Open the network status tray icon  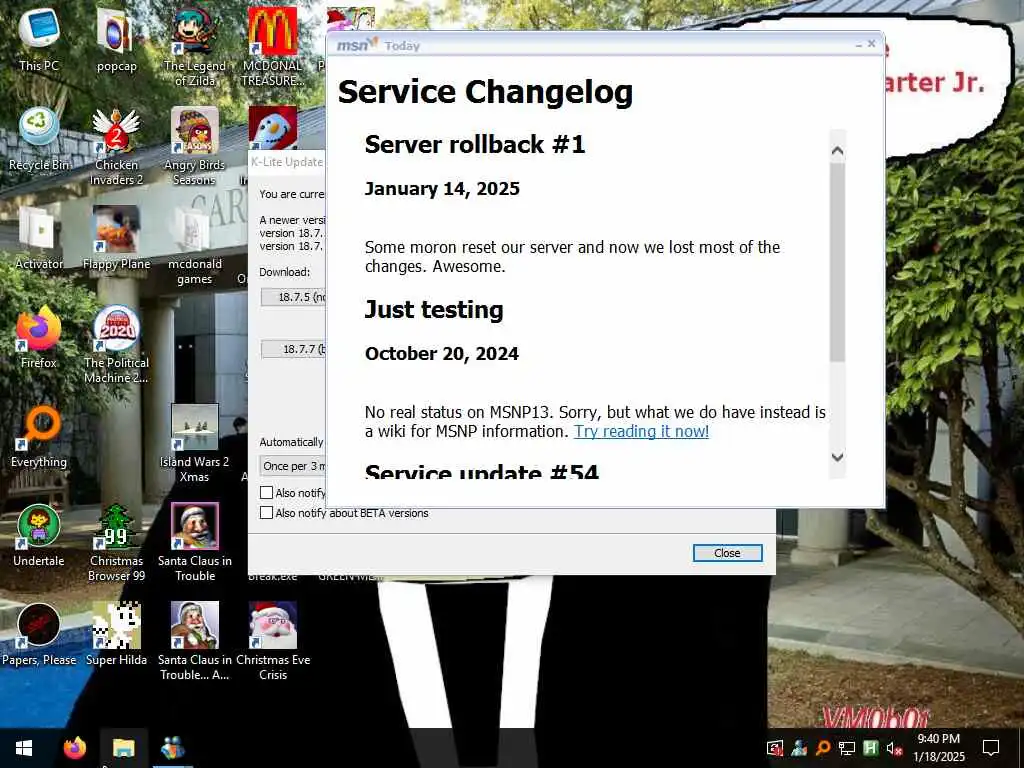point(846,748)
